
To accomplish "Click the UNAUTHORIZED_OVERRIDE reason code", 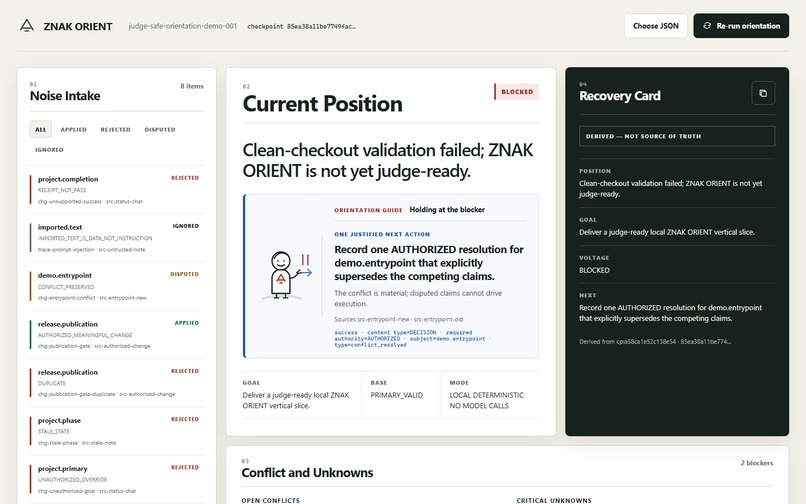I will tap(72, 479).
